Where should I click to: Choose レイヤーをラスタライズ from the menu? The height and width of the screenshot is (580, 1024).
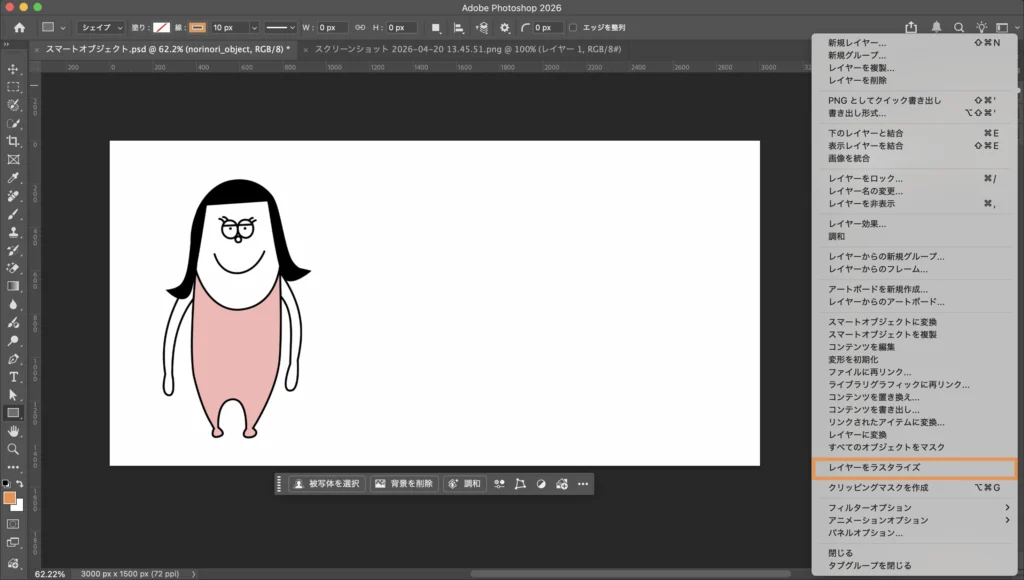[873, 468]
